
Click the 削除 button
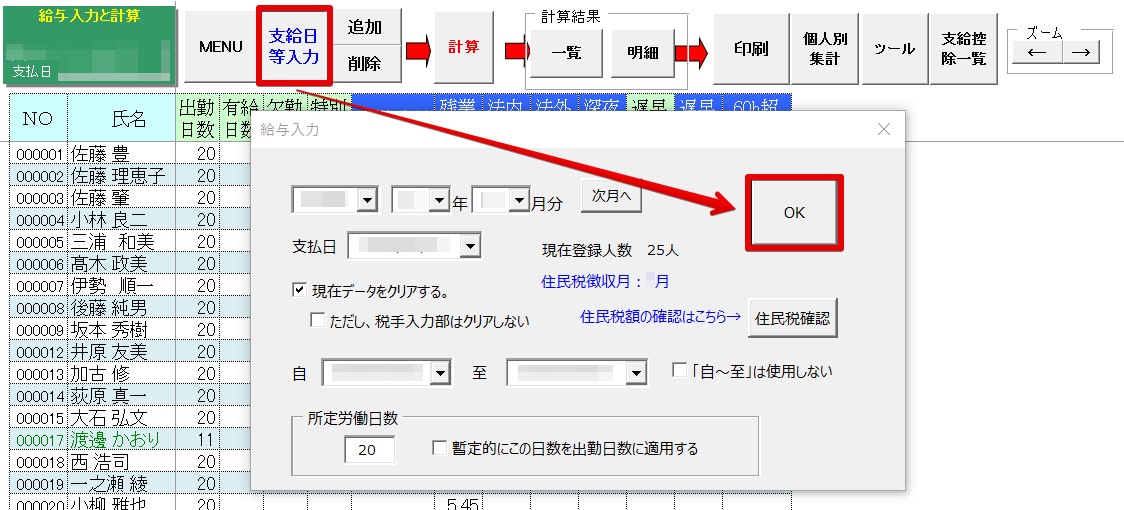[366, 64]
